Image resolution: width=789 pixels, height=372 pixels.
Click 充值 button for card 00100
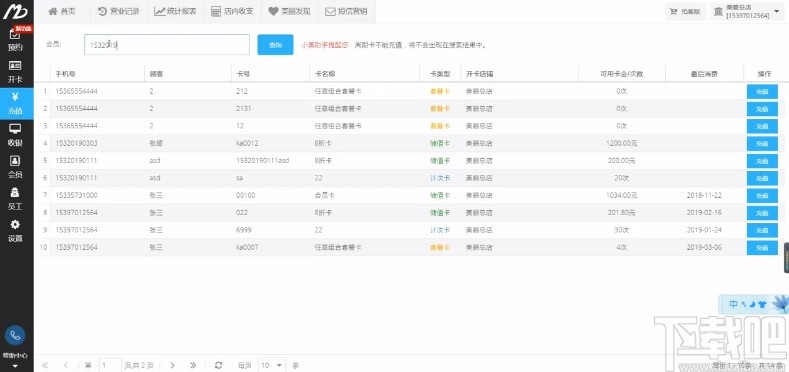[x=762, y=196]
